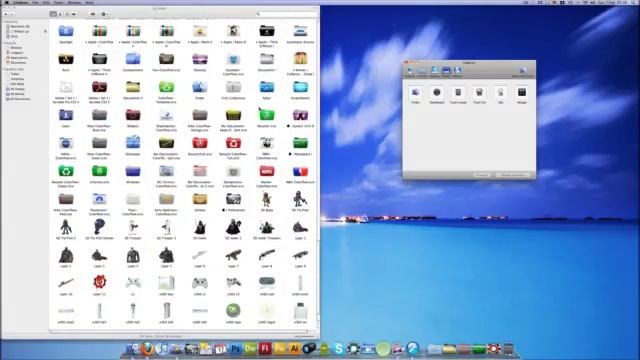Select the black Burn folder icon
Screen dimensions: 640x360
coord(66,60)
